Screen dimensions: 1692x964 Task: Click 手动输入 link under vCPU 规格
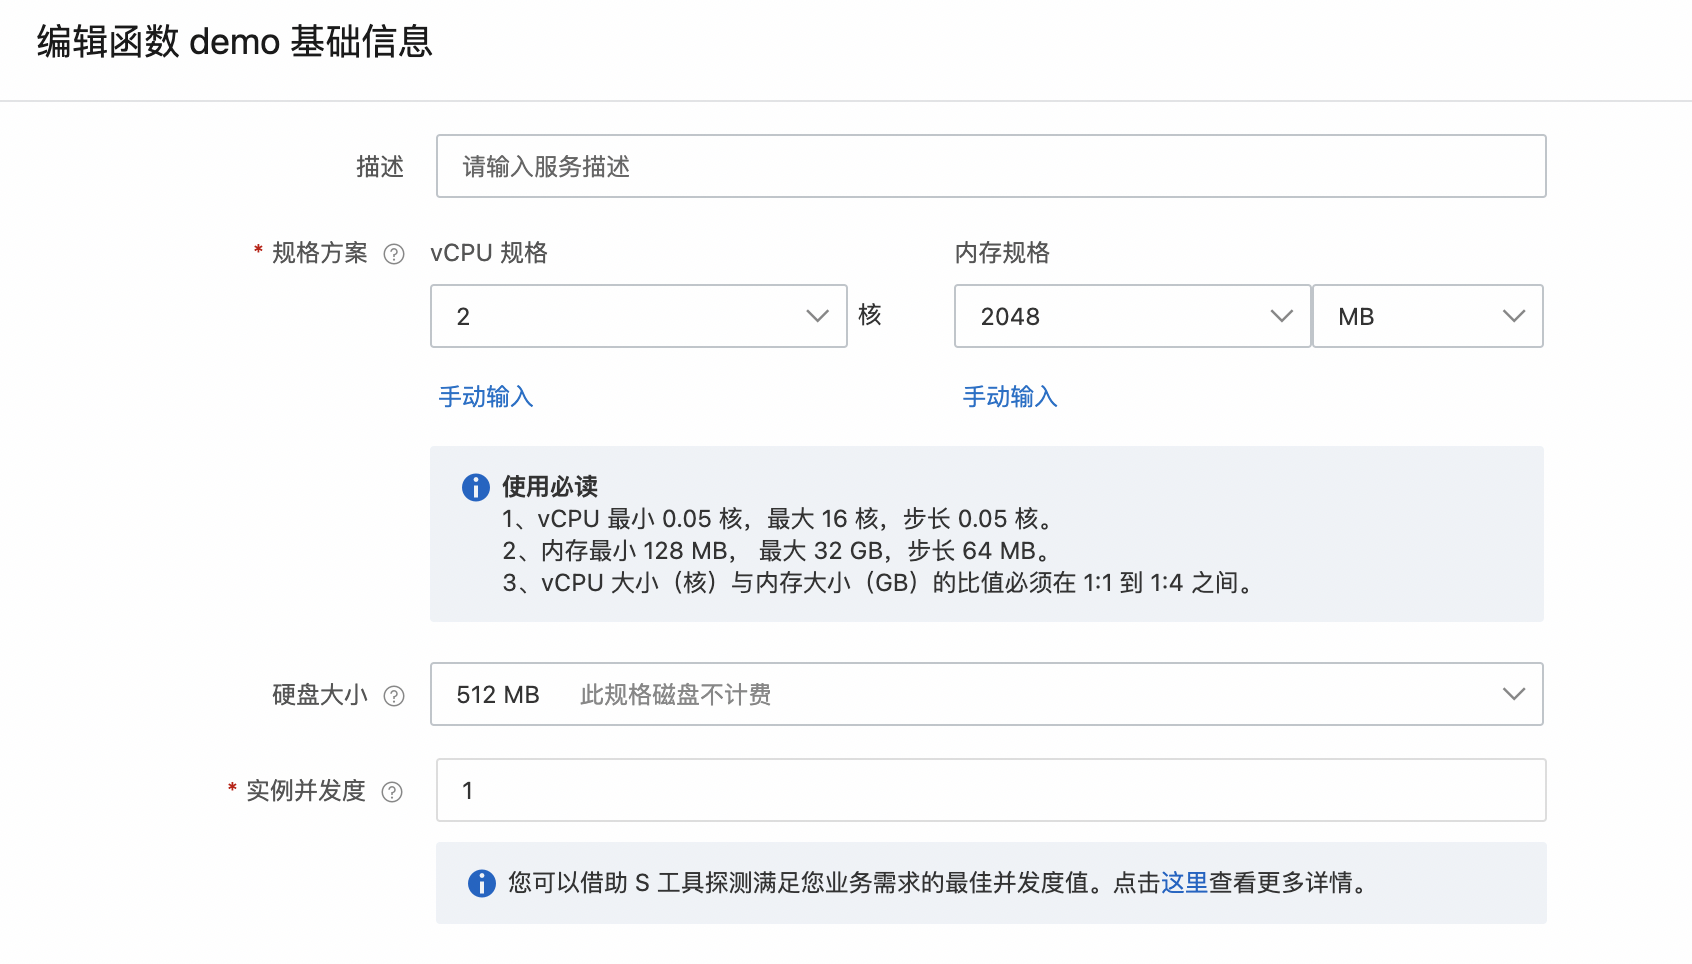486,397
